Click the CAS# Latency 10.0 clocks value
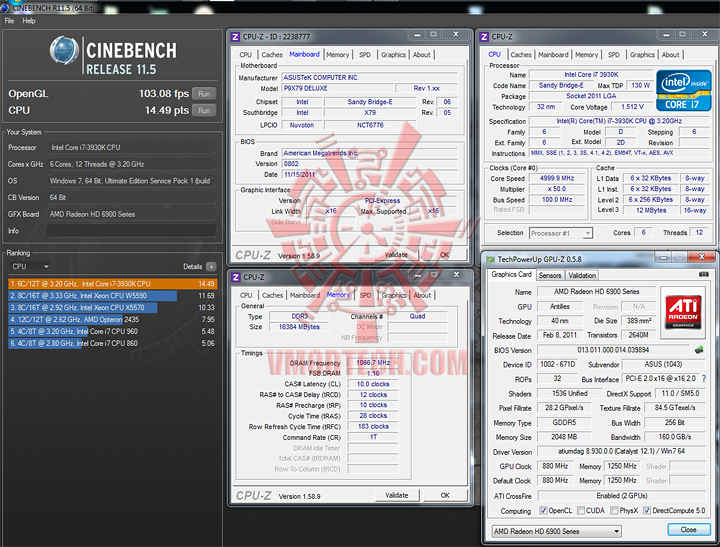This screenshot has height=547, width=720. (x=373, y=384)
